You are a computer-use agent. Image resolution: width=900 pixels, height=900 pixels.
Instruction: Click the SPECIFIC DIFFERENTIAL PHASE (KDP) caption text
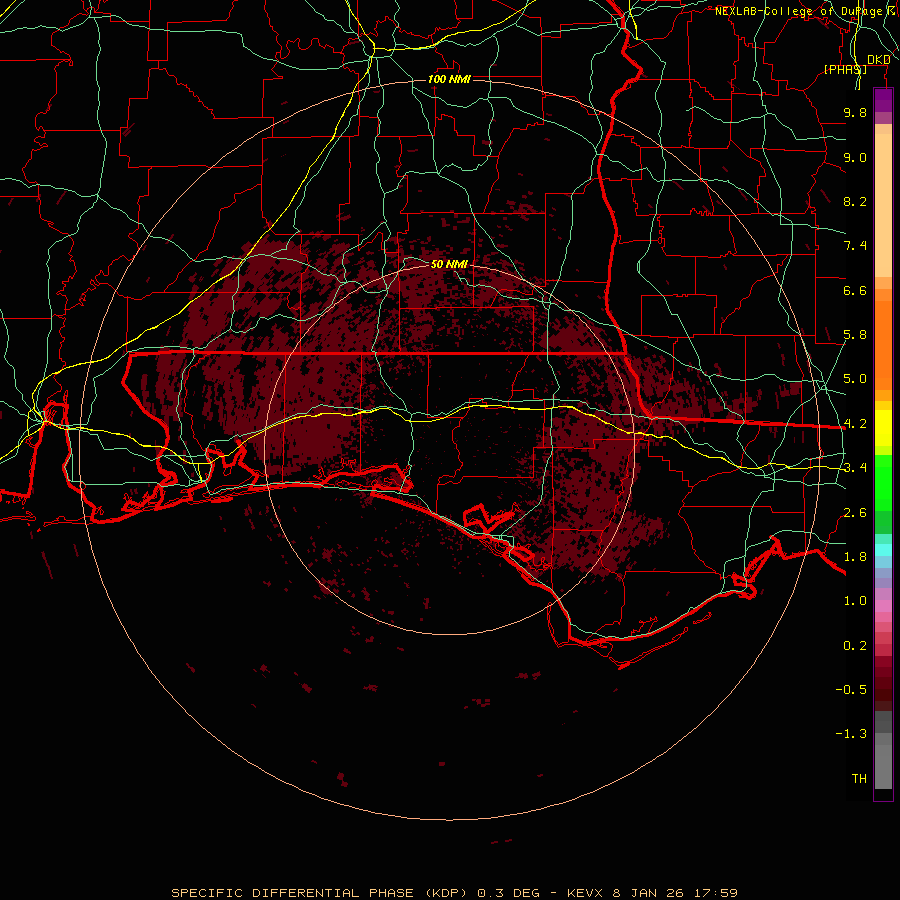tap(319, 893)
